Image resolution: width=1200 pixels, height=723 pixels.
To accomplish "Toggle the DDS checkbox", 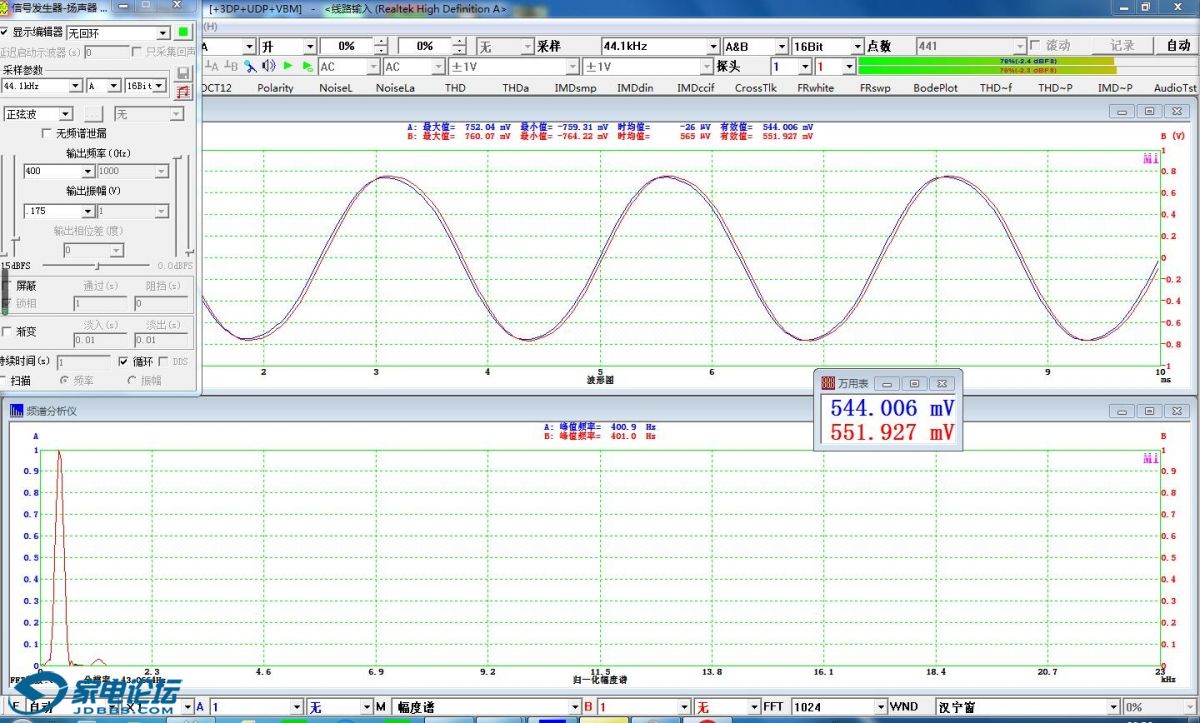I will 164,361.
